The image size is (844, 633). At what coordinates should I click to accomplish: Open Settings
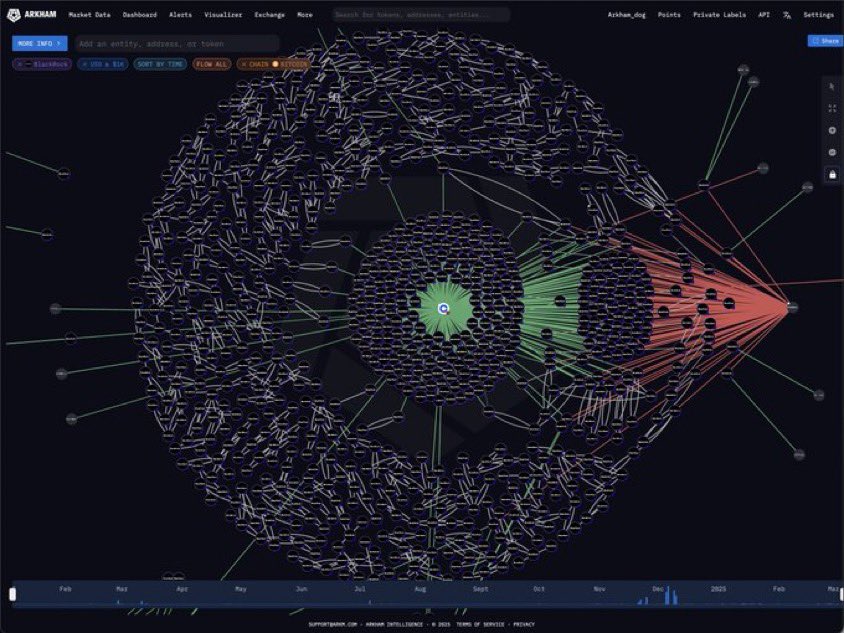click(x=818, y=15)
